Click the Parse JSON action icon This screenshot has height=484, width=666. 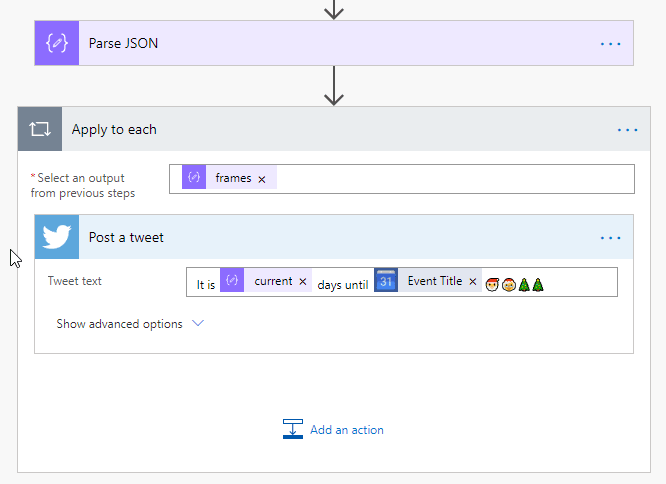[x=57, y=43]
